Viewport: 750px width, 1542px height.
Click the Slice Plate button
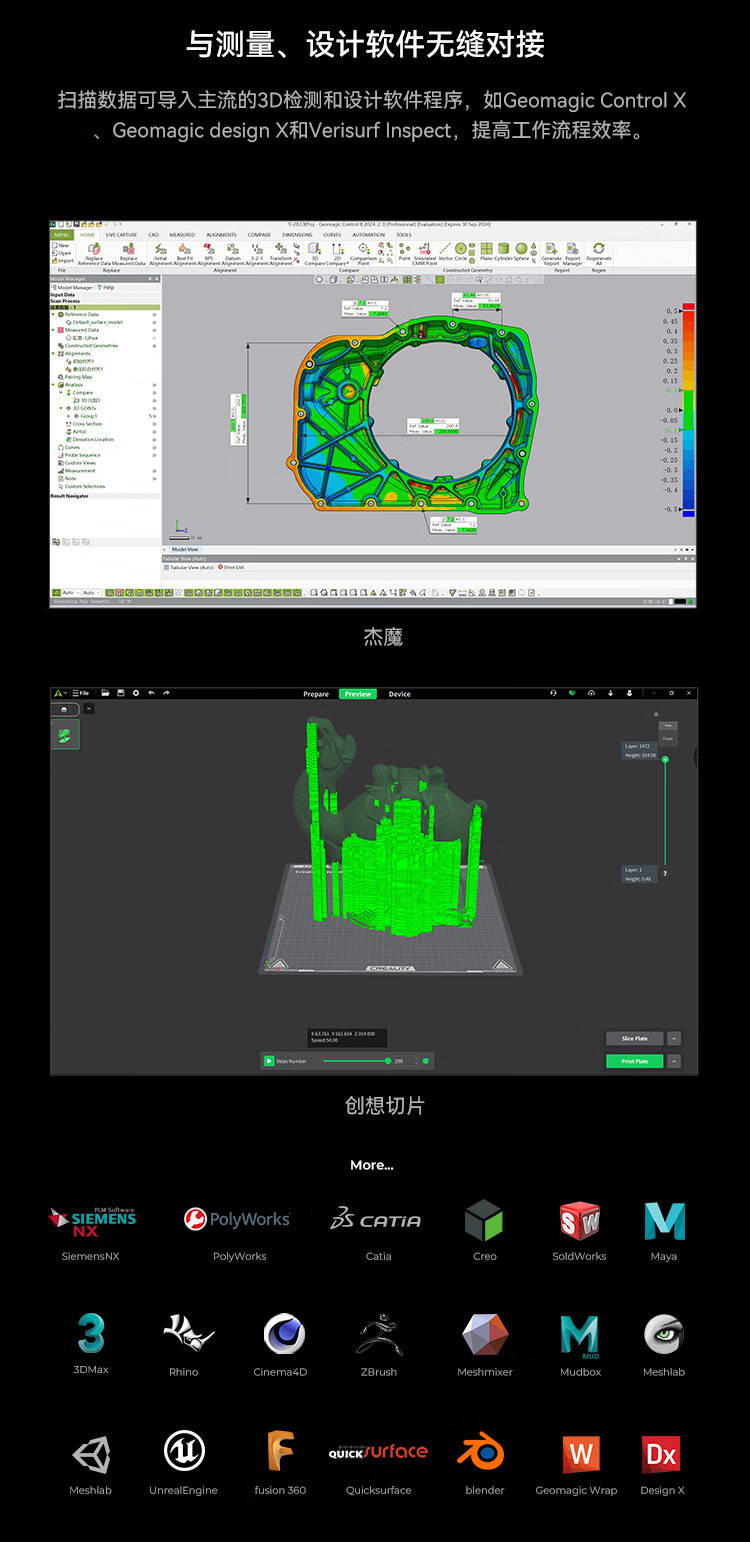[x=634, y=1039]
